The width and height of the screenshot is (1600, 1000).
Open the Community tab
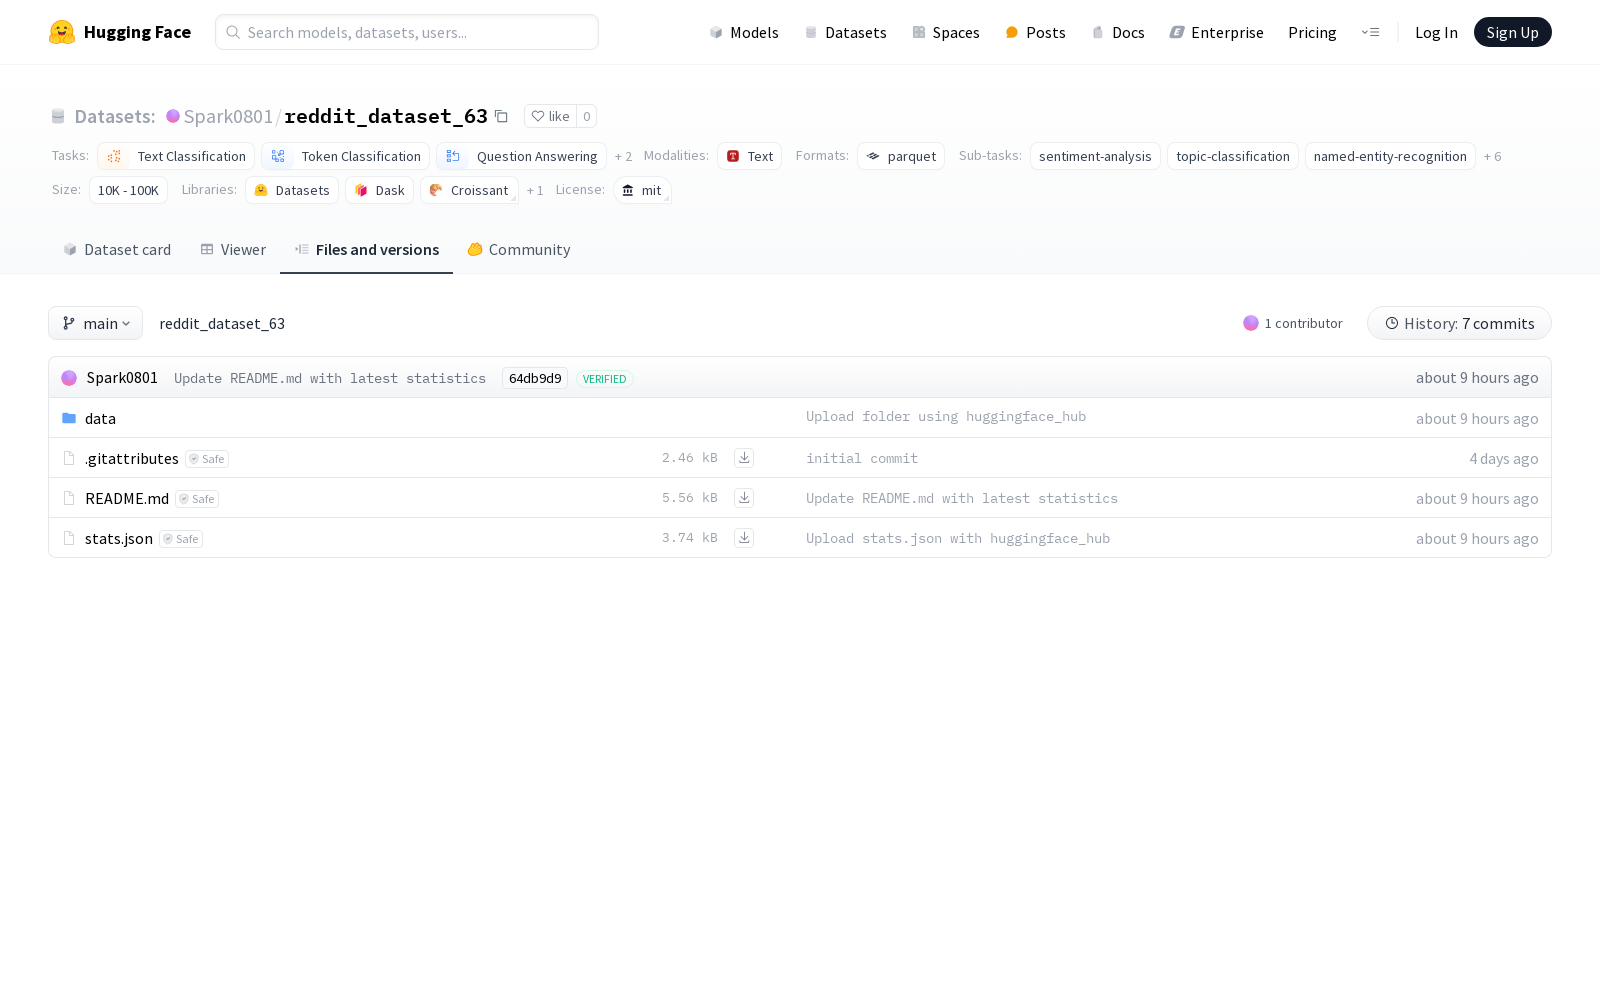pyautogui.click(x=518, y=249)
